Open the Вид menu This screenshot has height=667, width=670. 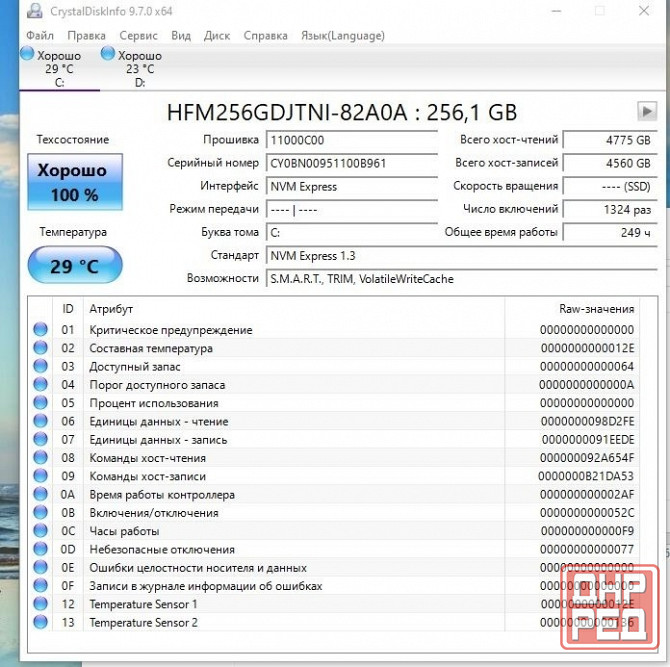[181, 35]
